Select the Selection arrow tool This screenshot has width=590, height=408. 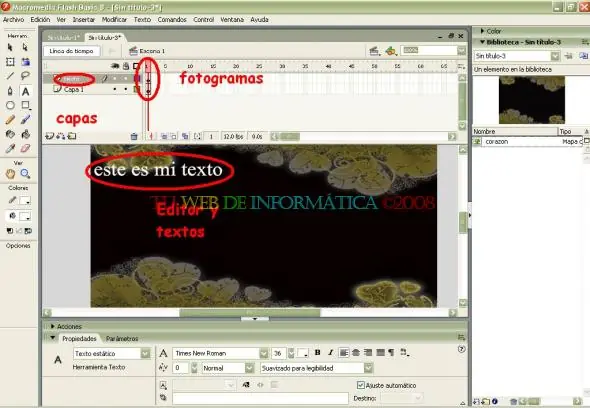click(x=10, y=47)
